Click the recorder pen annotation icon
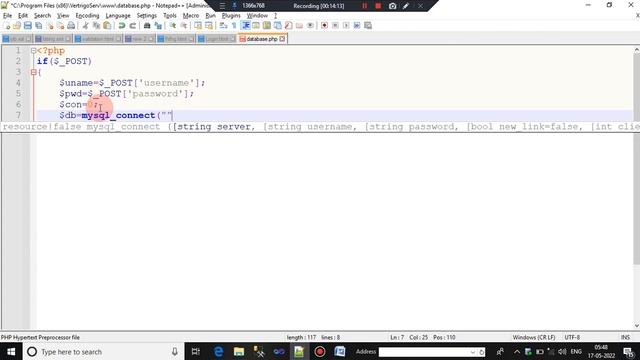 tap(406, 6)
